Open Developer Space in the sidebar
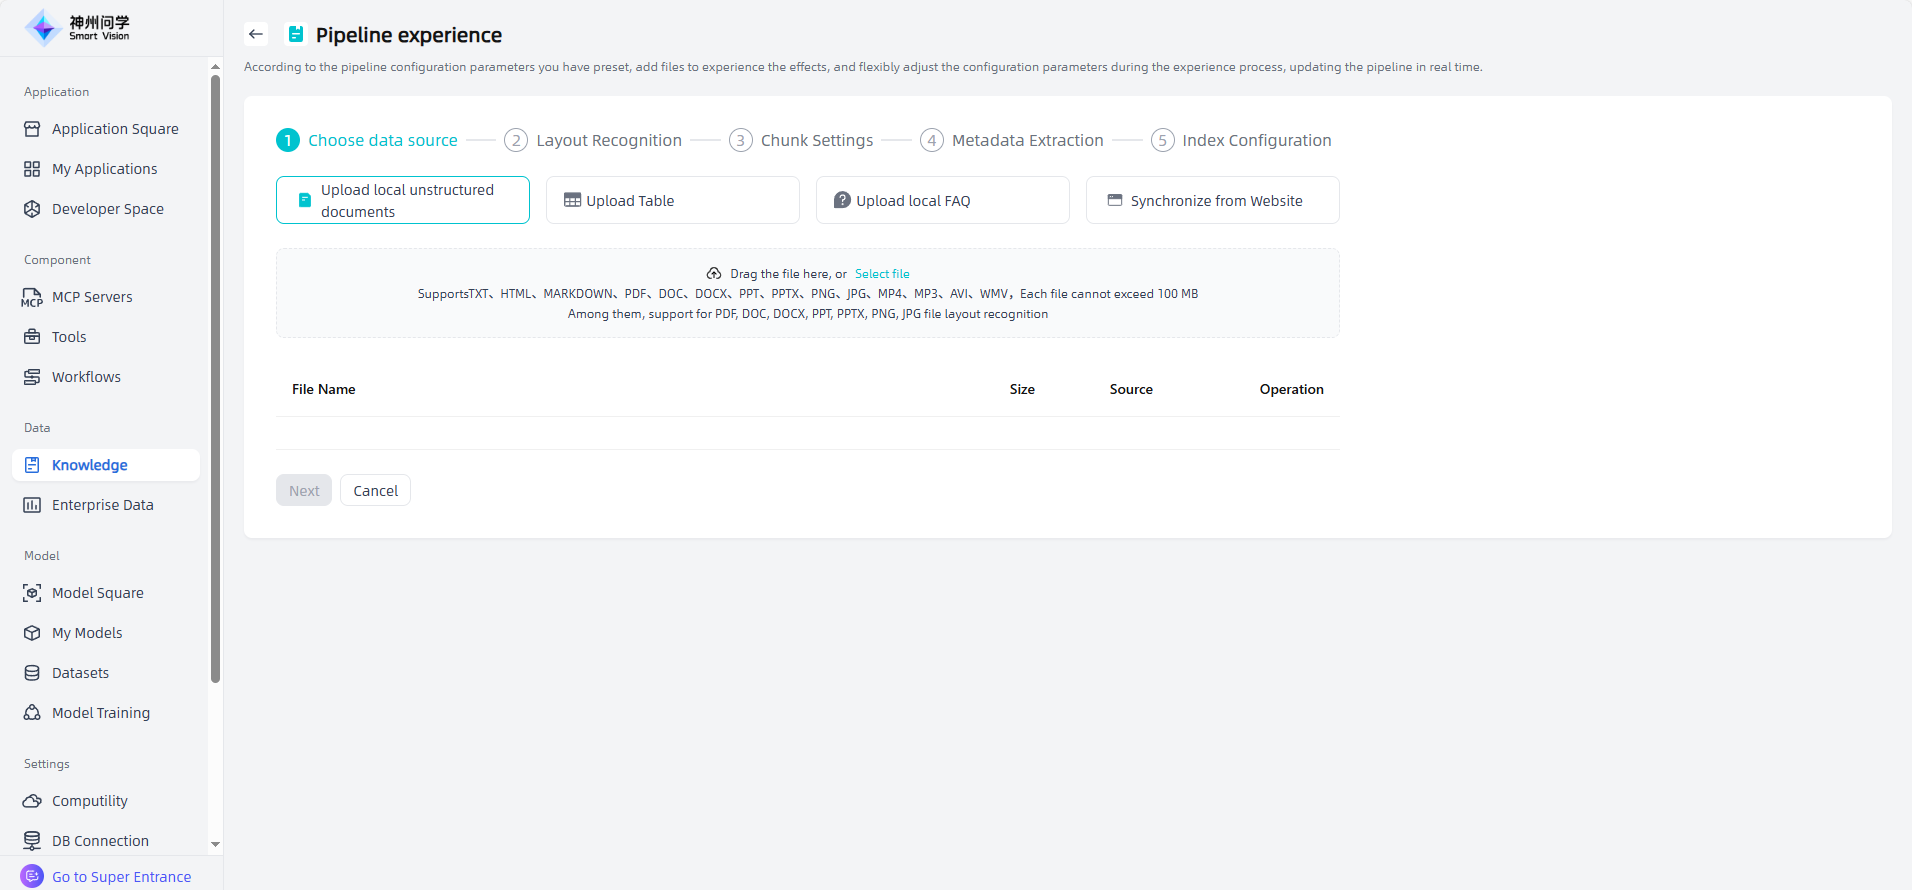 pos(107,209)
